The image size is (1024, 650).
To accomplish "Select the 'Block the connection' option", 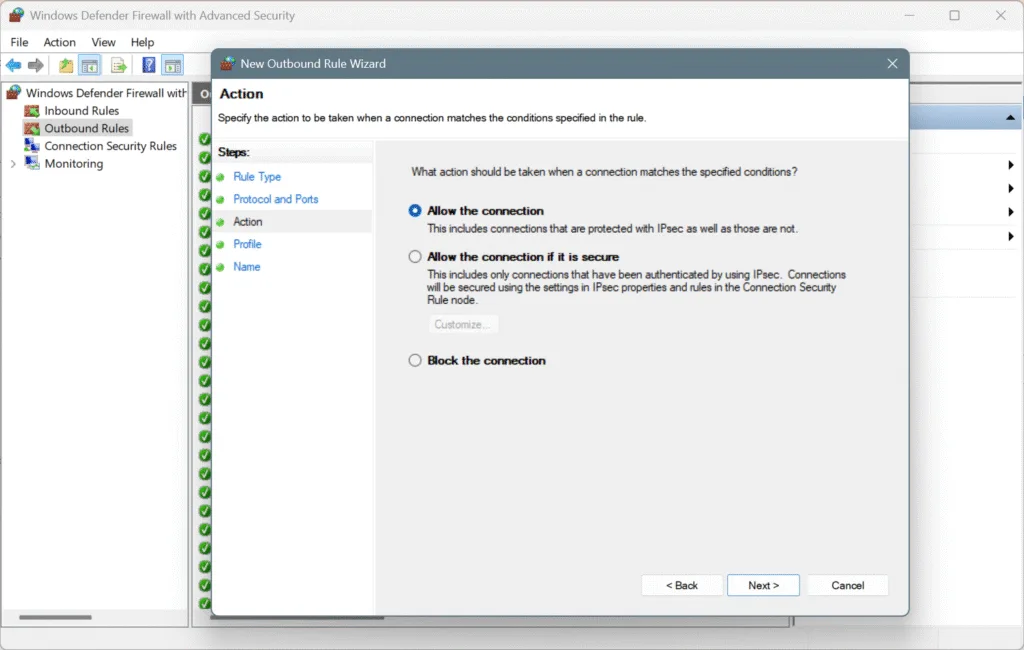I will [415, 361].
